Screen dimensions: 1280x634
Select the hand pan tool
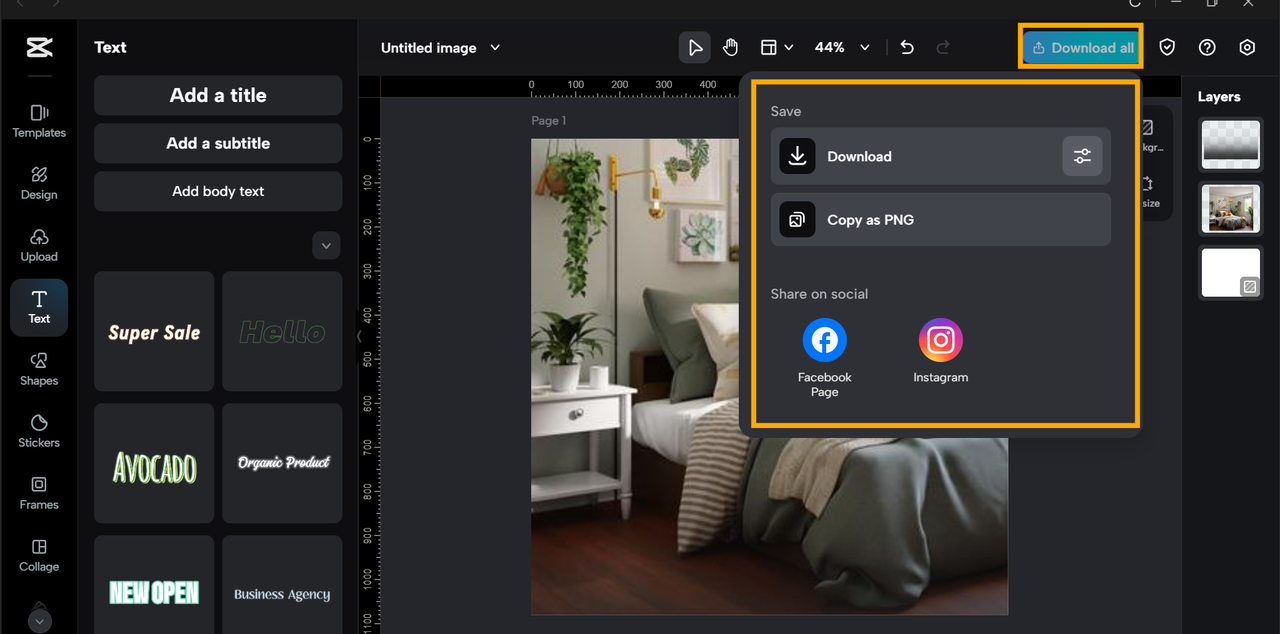point(731,47)
